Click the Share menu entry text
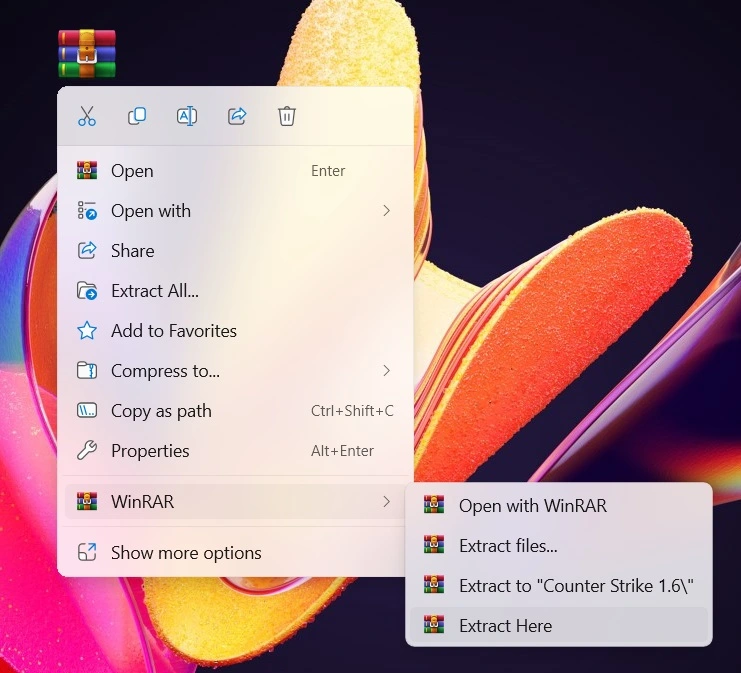 click(x=132, y=251)
